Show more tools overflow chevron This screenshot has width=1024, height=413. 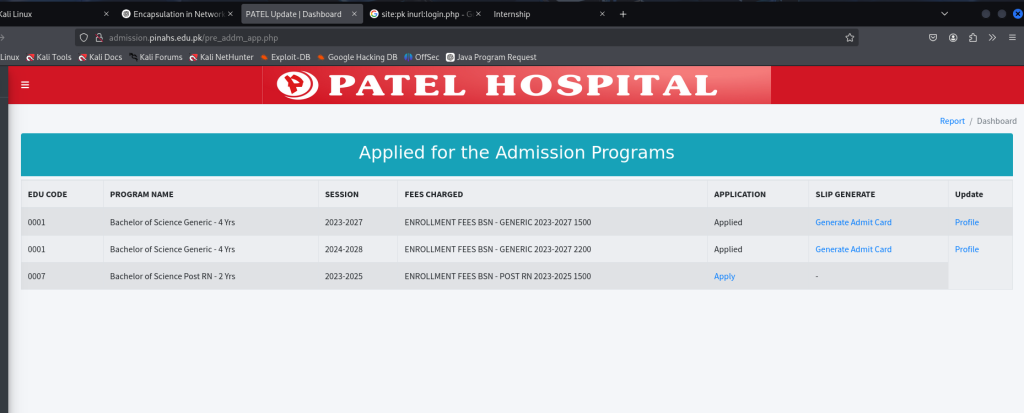992,38
